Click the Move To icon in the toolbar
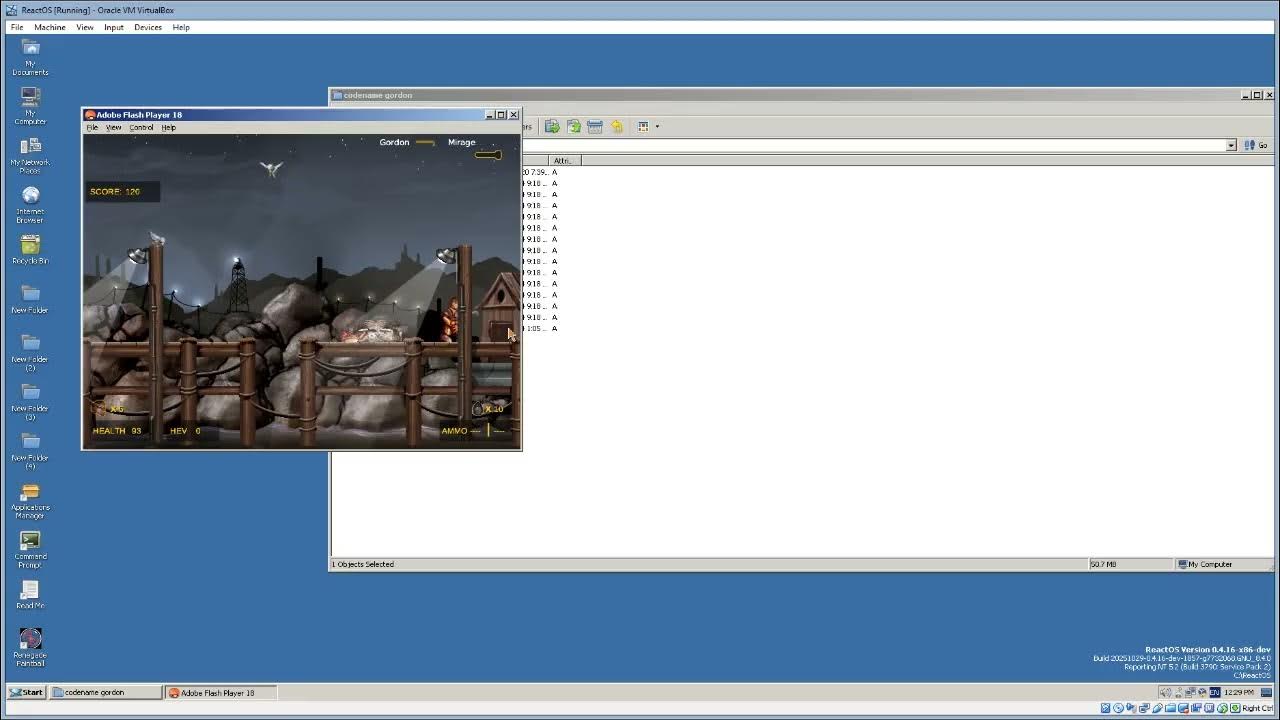Image resolution: width=1280 pixels, height=720 pixels. (552, 126)
